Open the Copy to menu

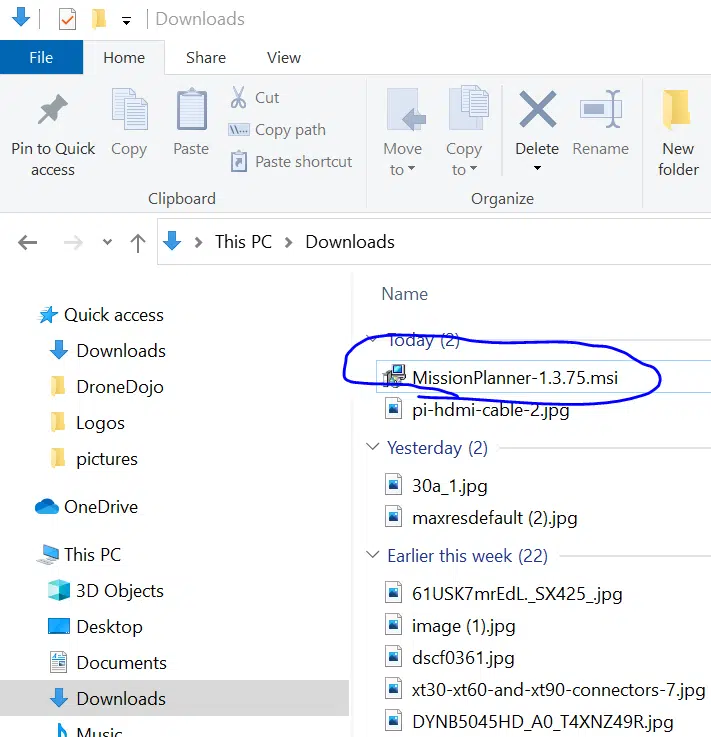coord(464,133)
